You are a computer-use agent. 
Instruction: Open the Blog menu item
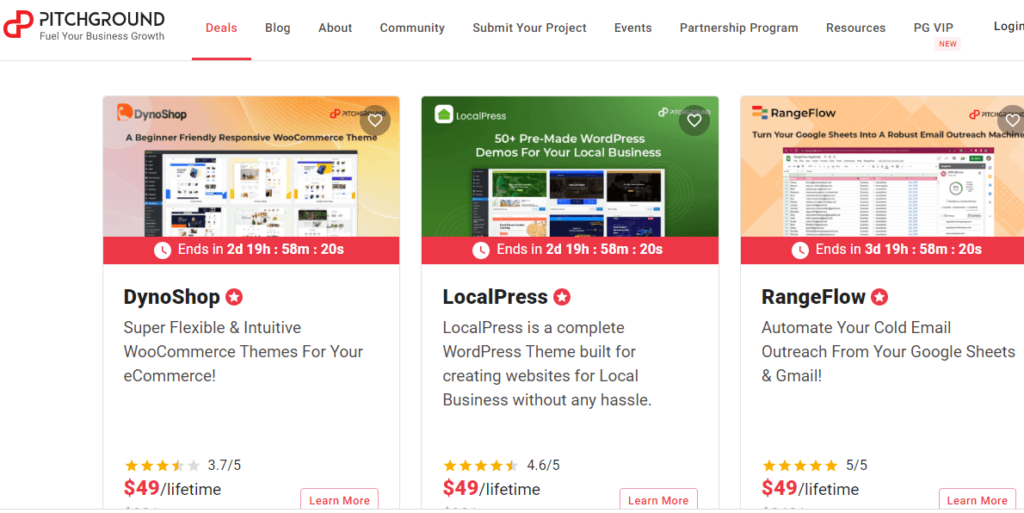click(278, 28)
